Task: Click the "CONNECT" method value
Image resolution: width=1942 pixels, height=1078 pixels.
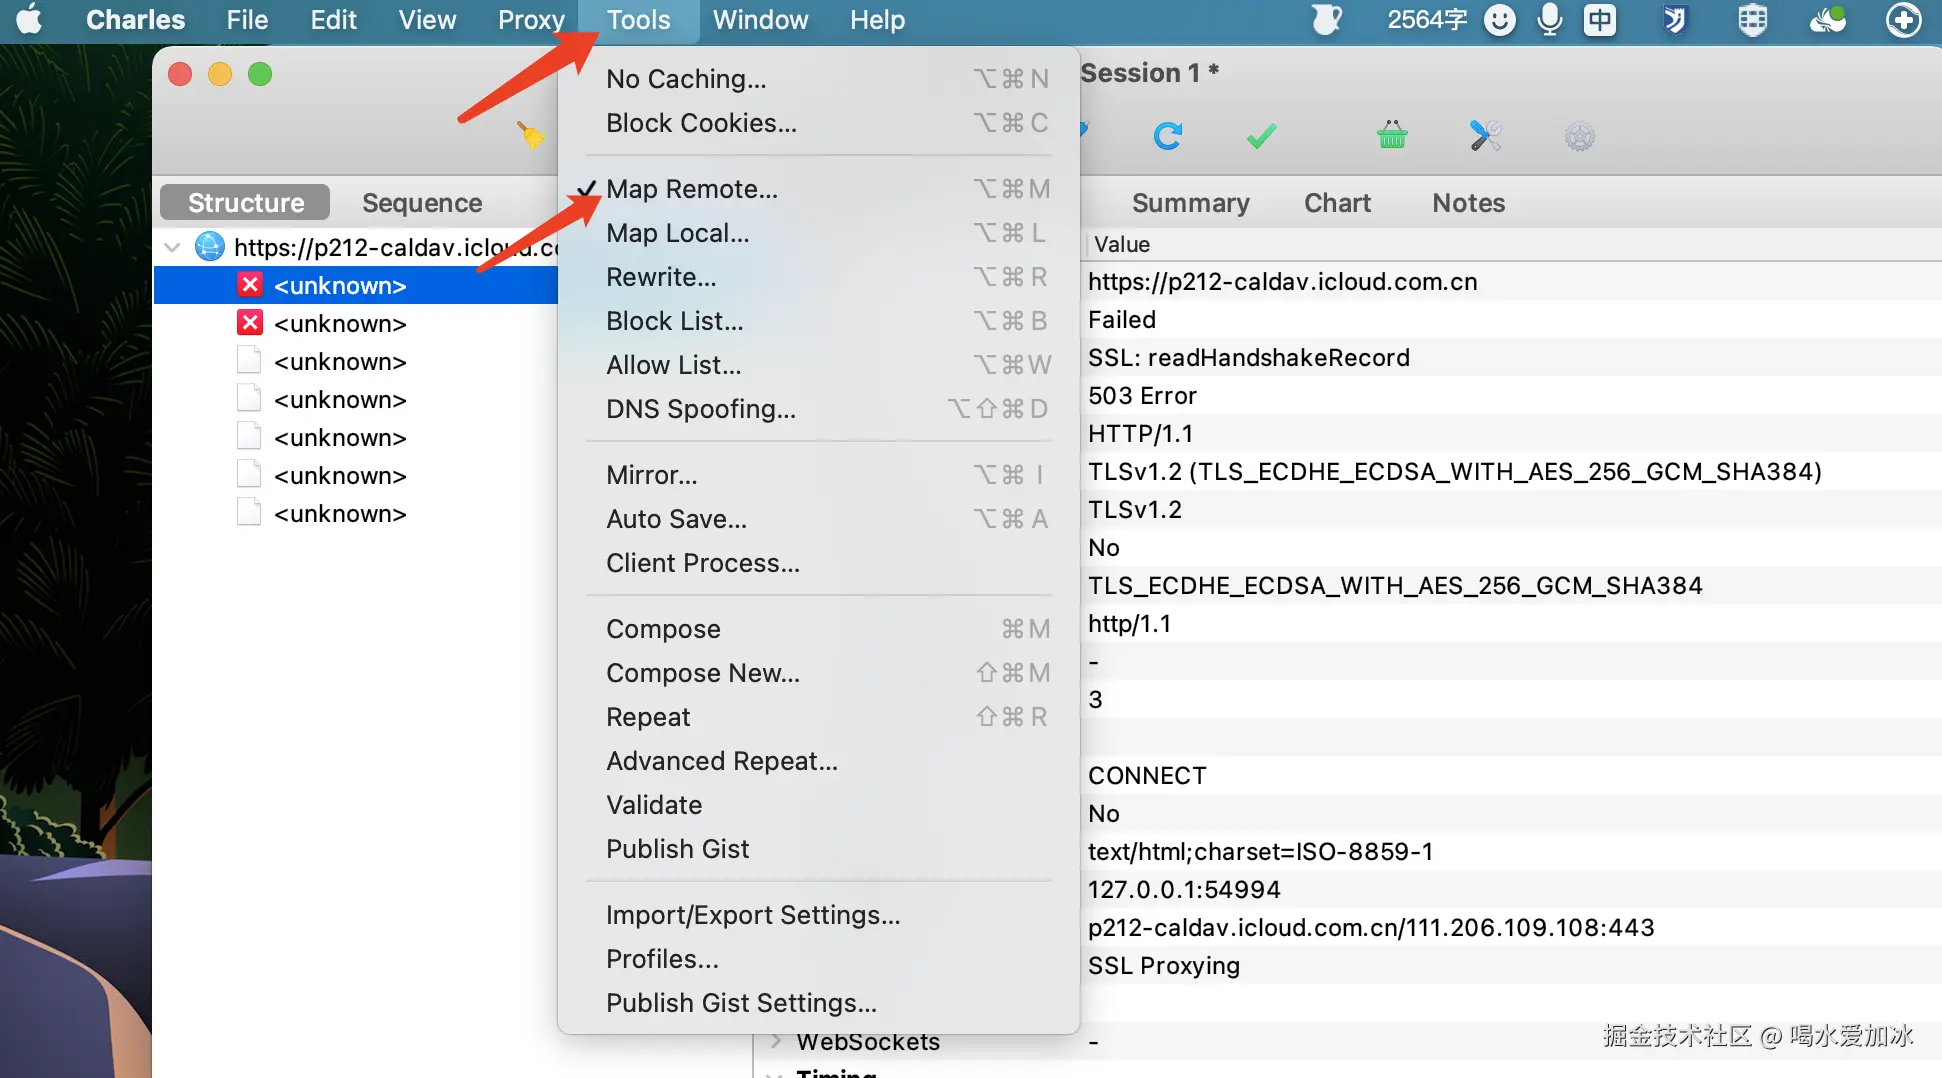Action: click(1147, 775)
